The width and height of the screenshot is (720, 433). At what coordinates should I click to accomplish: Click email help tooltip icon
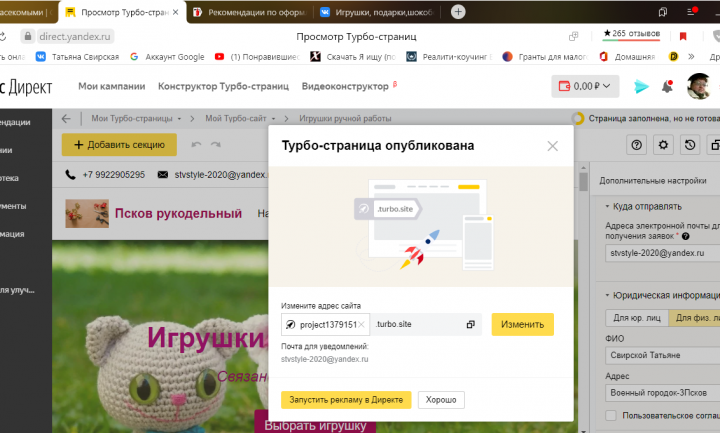[x=686, y=236]
